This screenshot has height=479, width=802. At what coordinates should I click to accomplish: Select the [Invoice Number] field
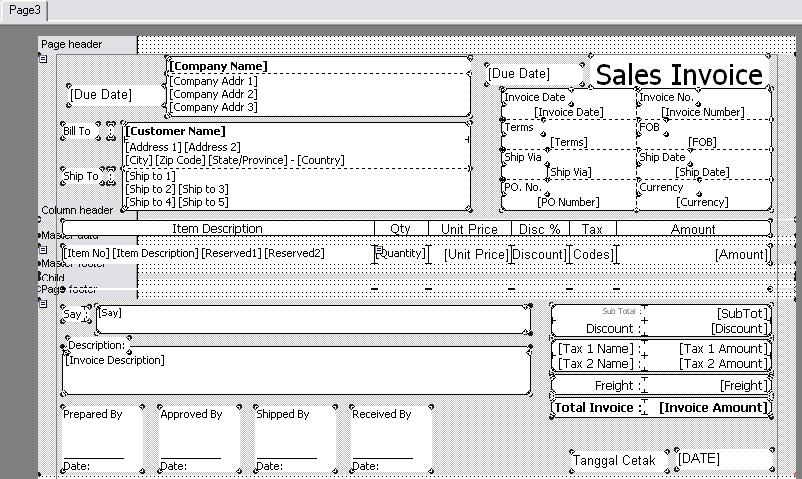coord(704,113)
